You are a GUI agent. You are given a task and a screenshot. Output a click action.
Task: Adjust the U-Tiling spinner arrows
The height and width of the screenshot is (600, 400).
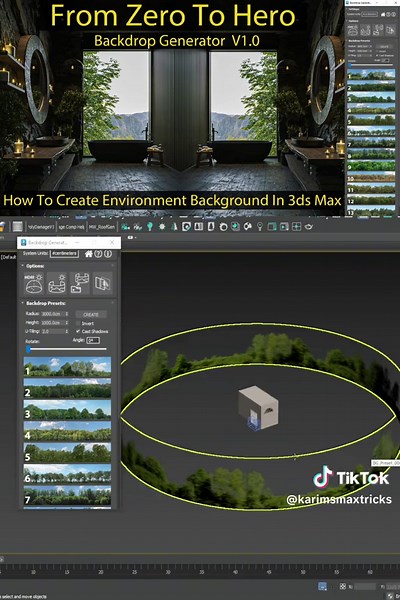pos(67,331)
